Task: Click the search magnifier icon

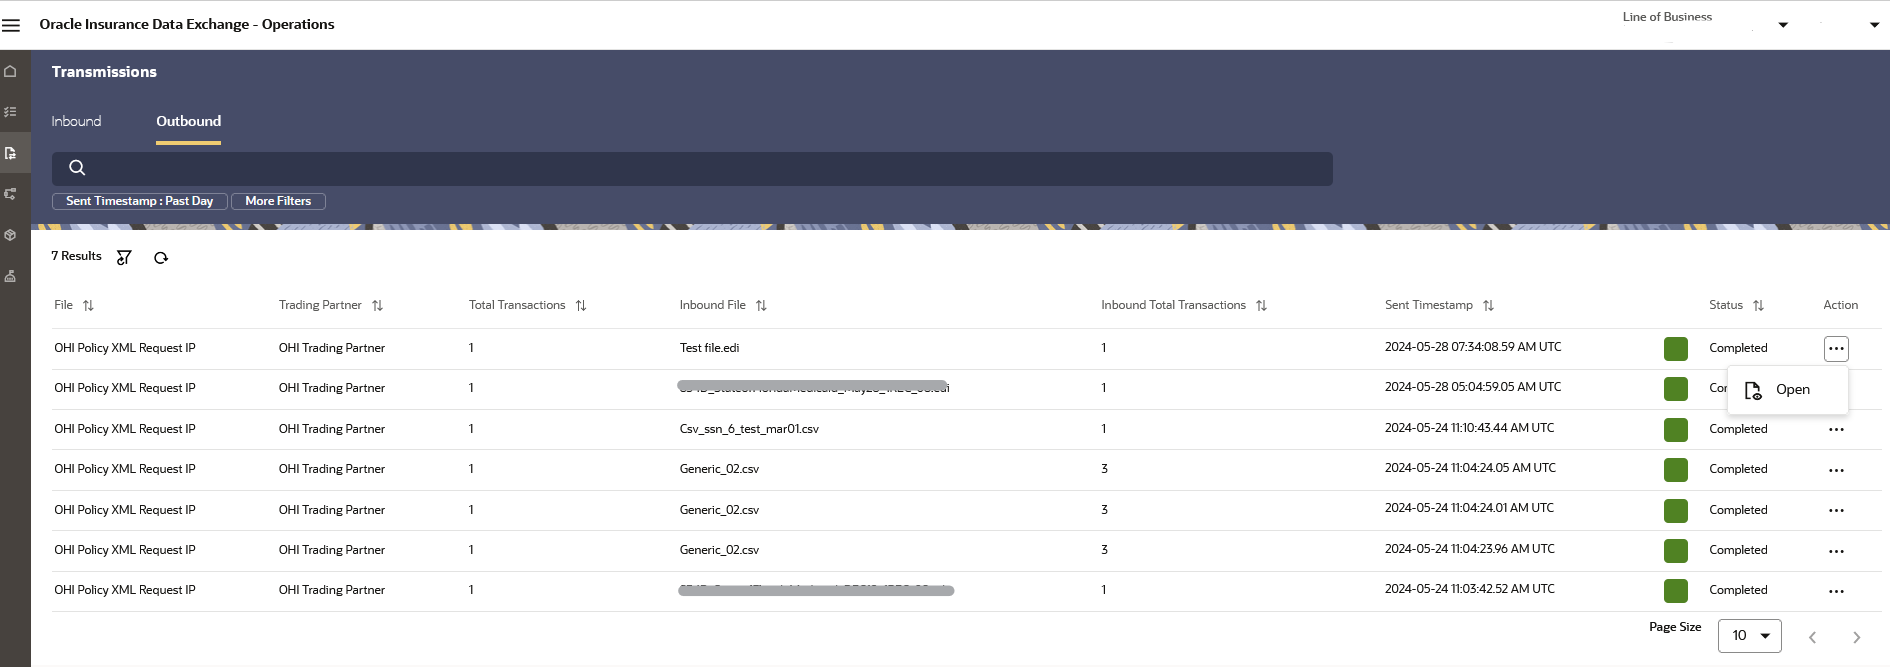Action: click(x=77, y=168)
